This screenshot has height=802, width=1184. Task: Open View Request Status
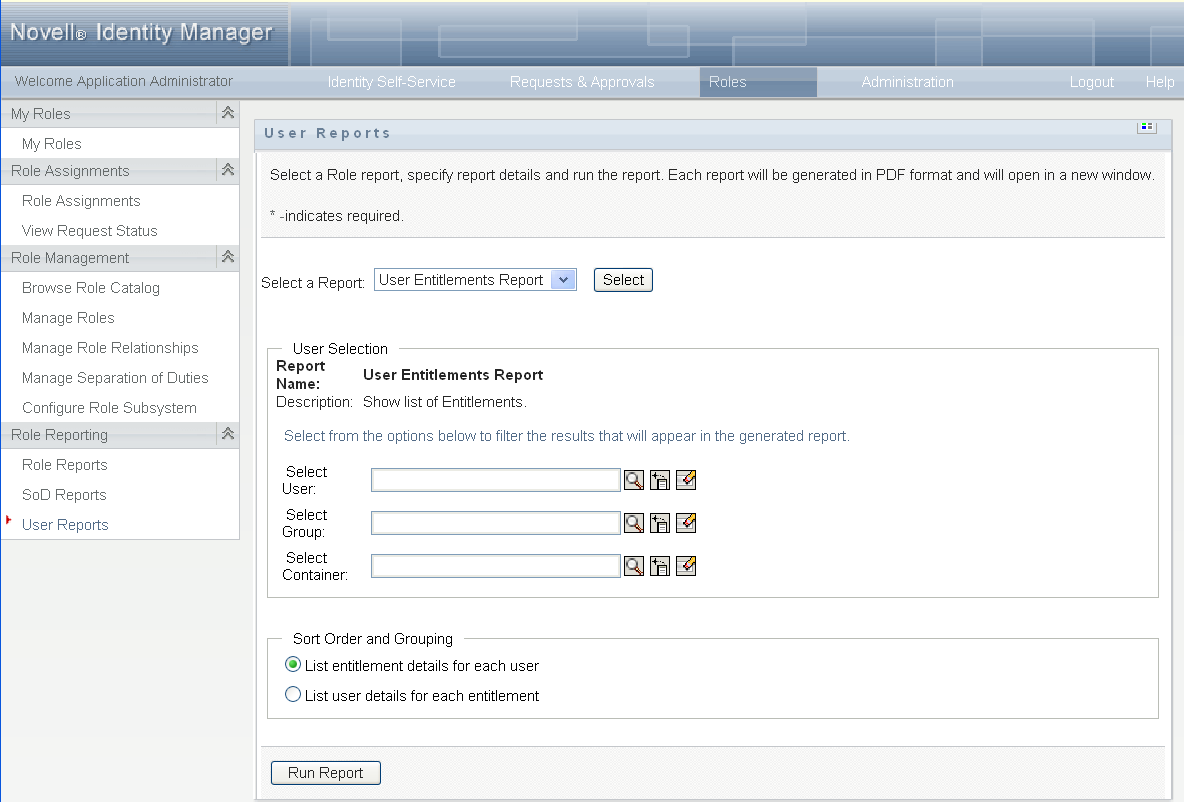tap(89, 231)
